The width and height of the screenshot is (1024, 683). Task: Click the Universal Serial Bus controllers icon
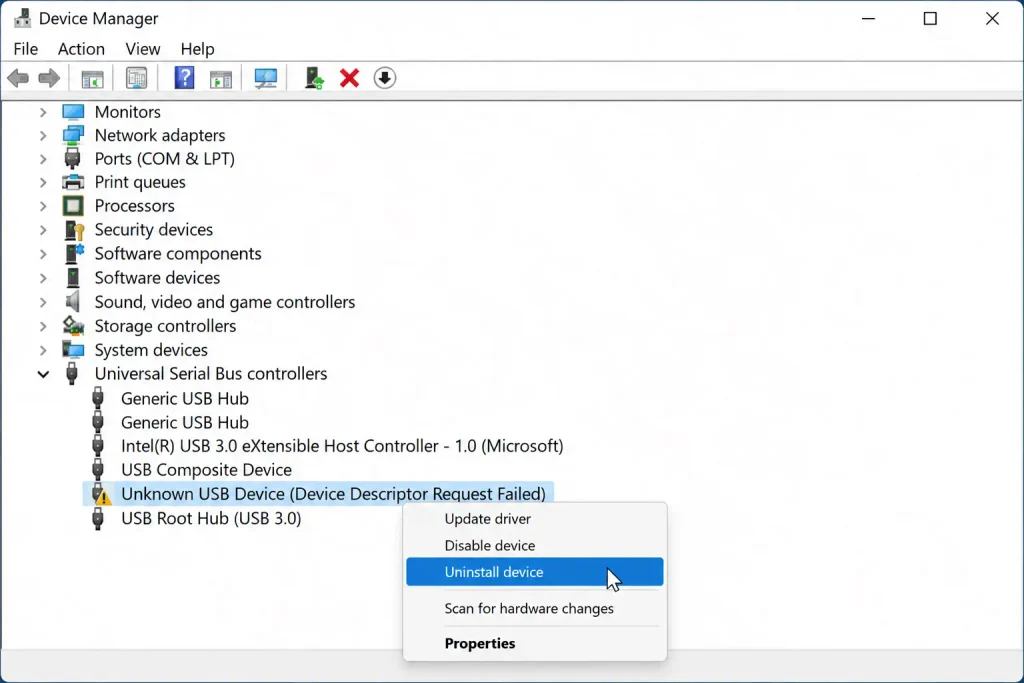(72, 373)
